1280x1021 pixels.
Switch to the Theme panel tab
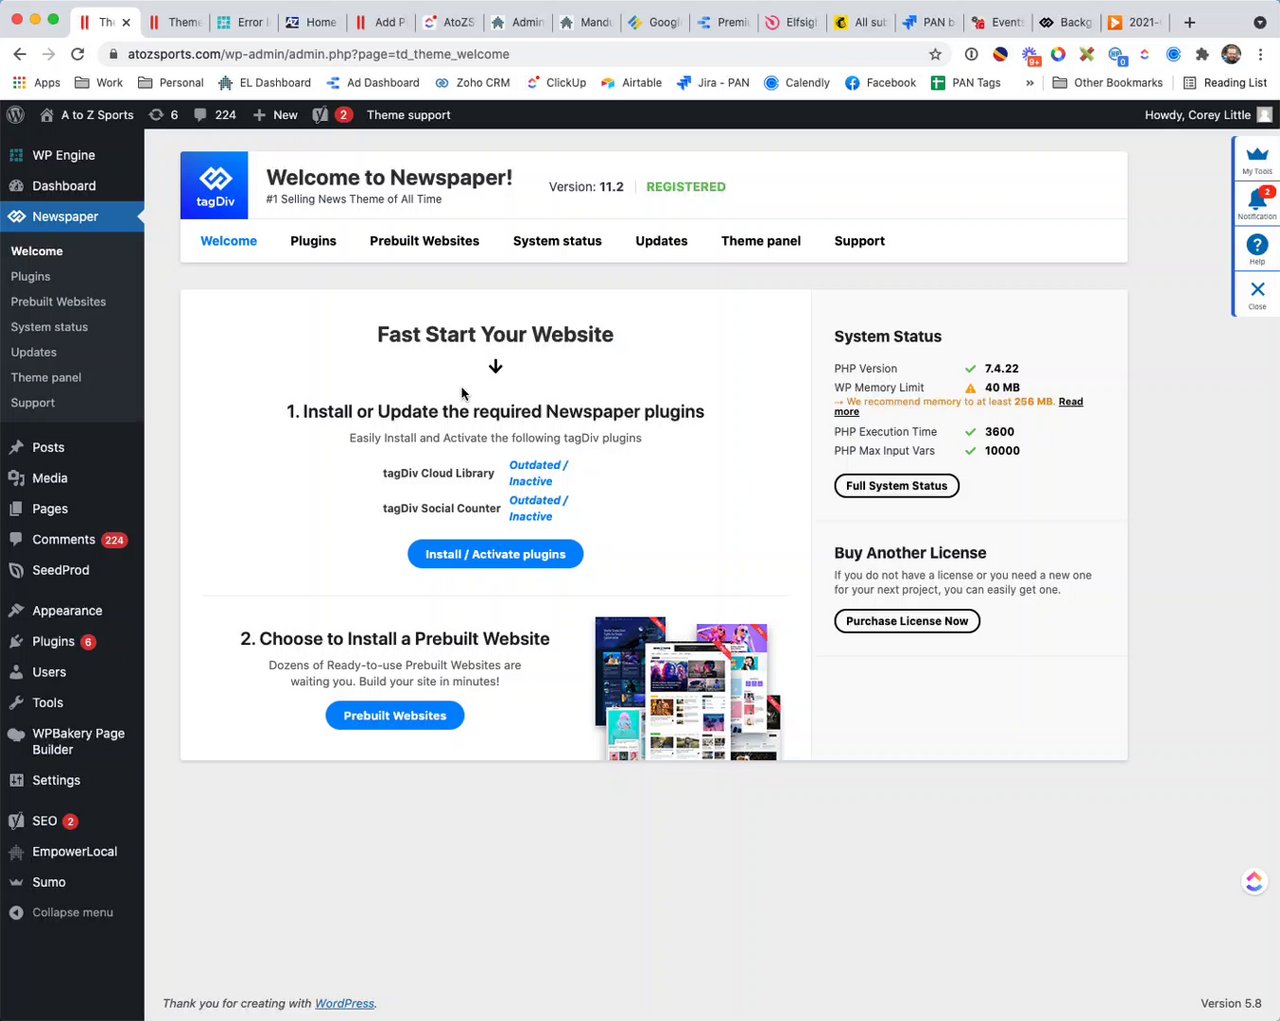click(x=761, y=241)
